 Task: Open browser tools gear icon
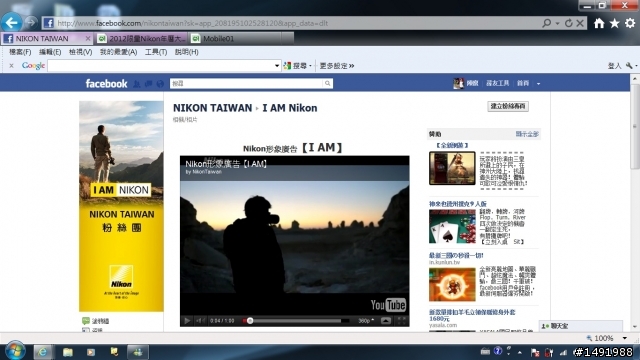pyautogui.click(x=630, y=23)
